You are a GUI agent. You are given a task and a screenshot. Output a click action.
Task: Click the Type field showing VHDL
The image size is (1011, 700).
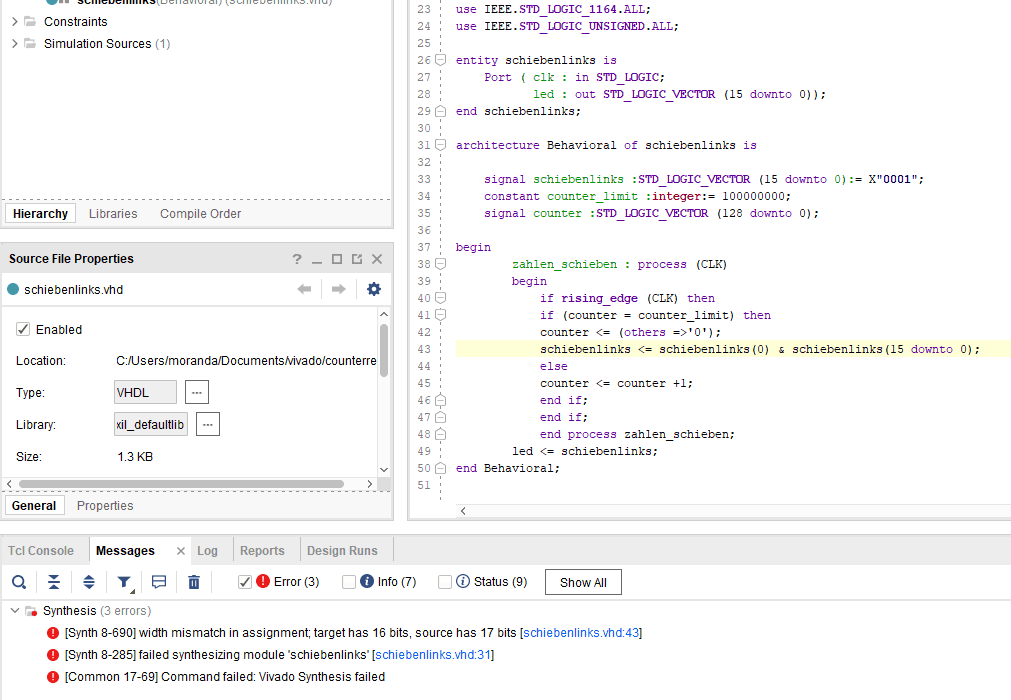click(x=145, y=392)
